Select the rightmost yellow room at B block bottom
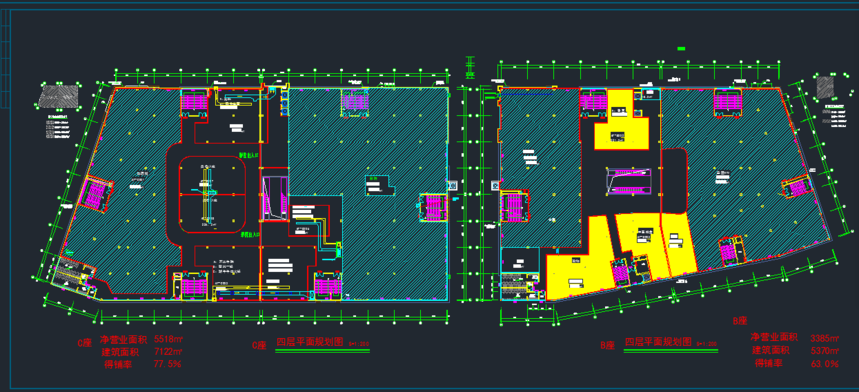 pyautogui.click(x=678, y=244)
